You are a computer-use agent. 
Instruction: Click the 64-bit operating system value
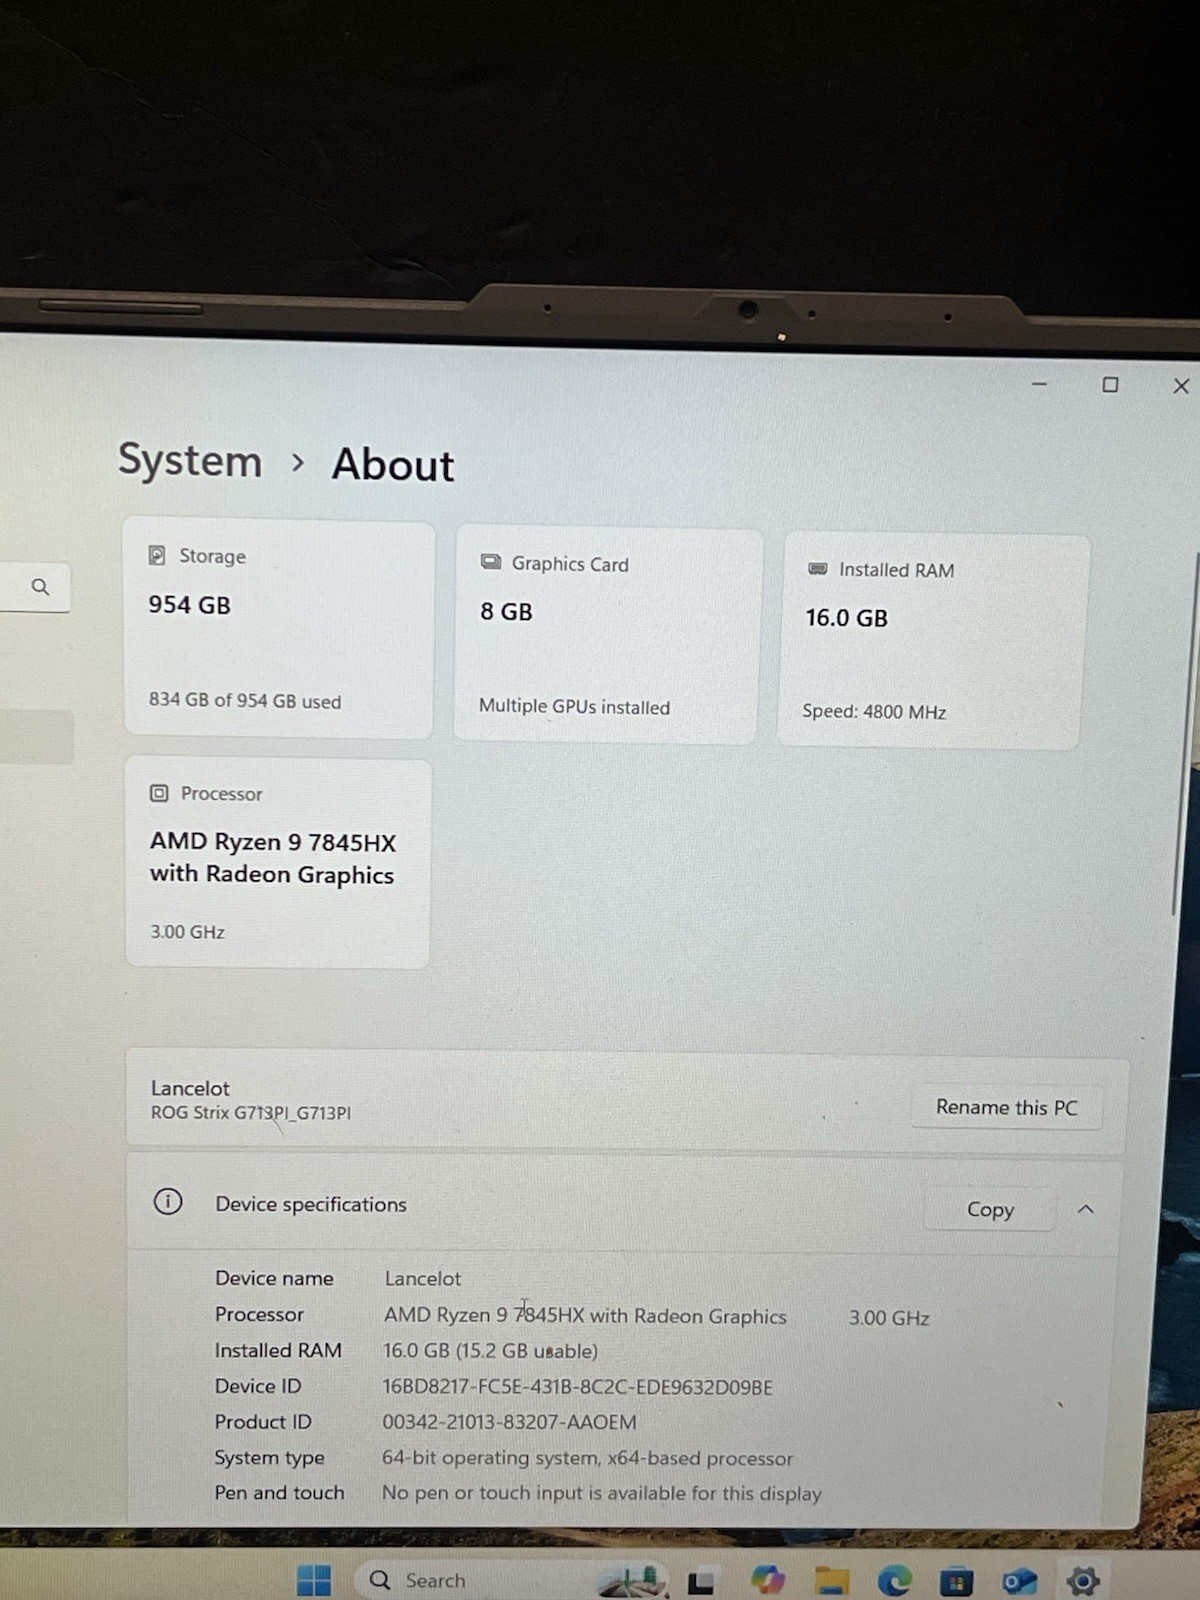pos(587,1458)
